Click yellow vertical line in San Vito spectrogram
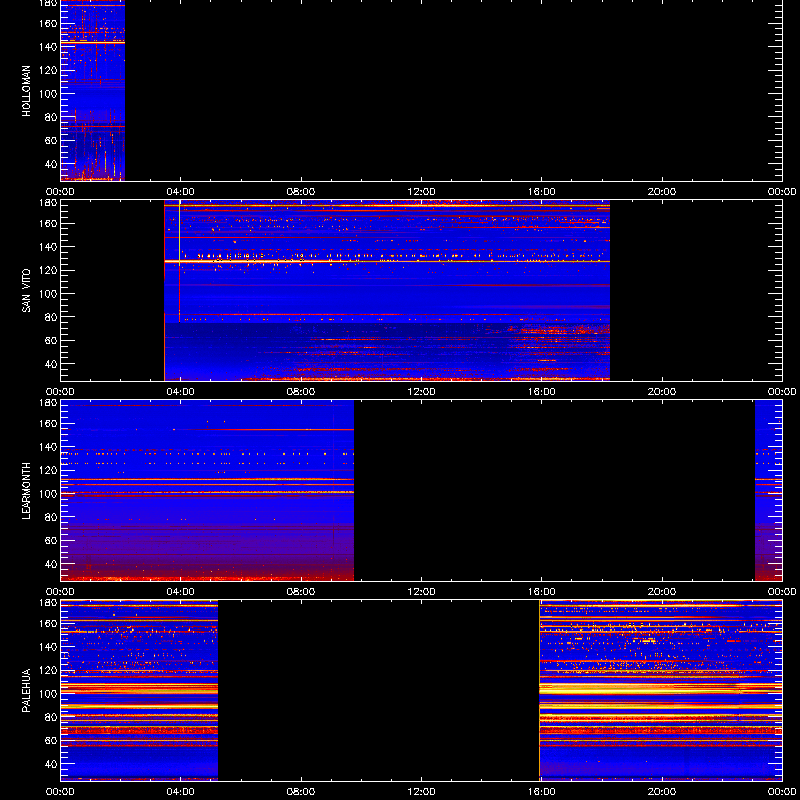The height and width of the screenshot is (800, 800). (180, 261)
